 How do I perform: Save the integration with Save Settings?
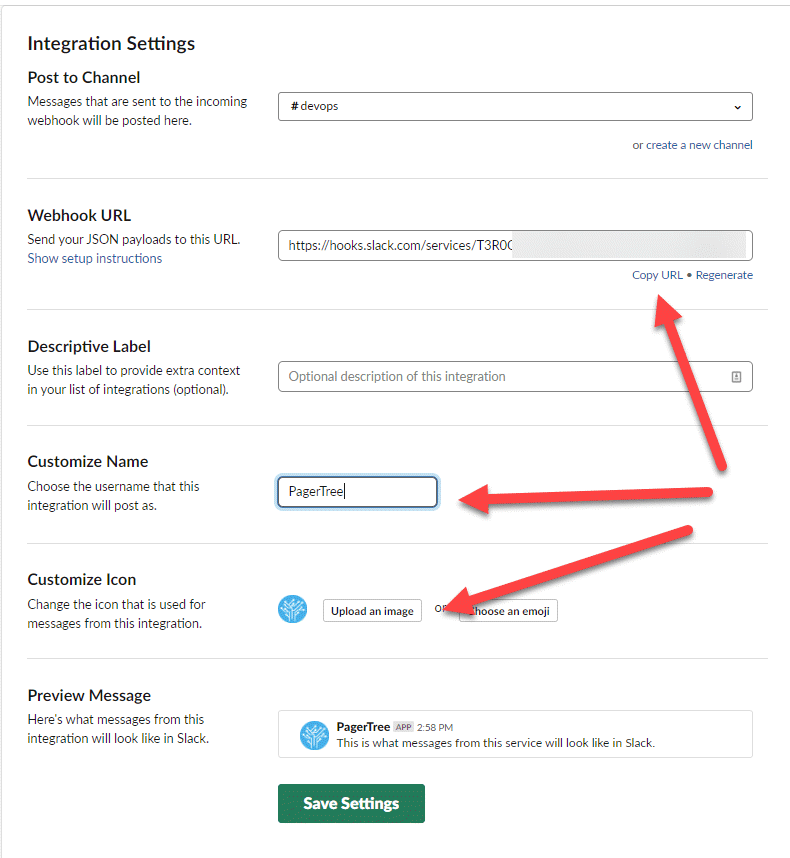[351, 803]
